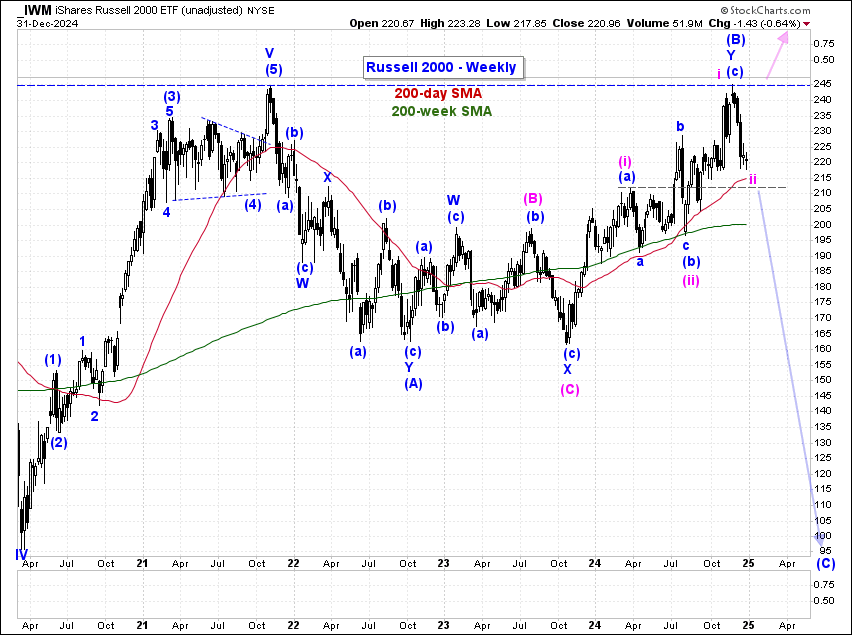852x635 pixels.
Task: Click the blue '(4)' wave label
Action: coord(253,205)
